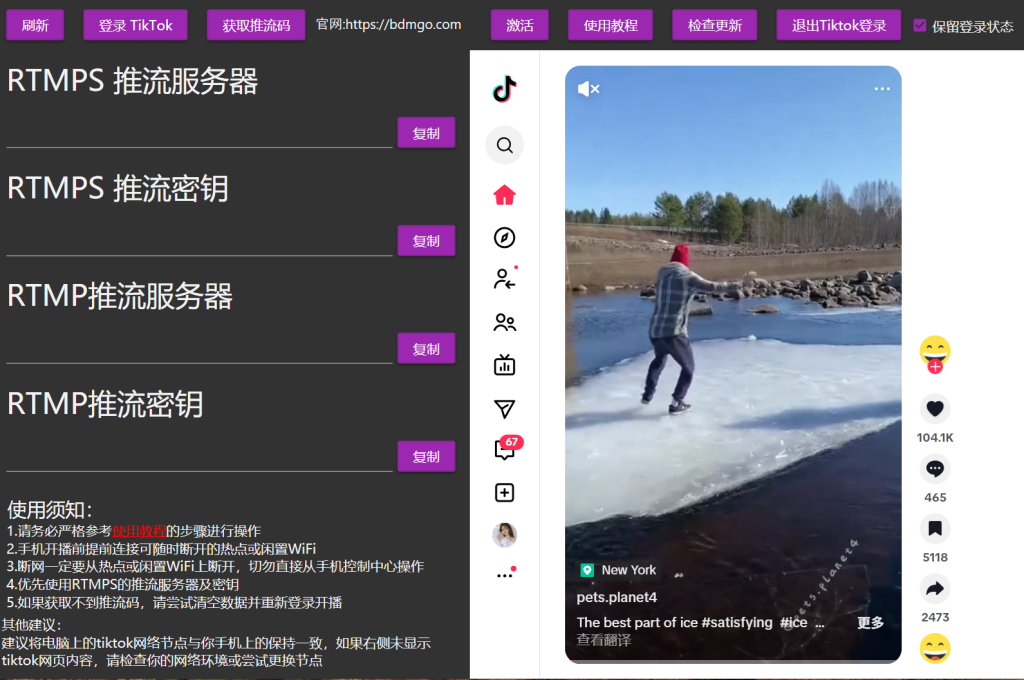Open the video three-dots options menu
1024x680 pixels.
pos(881,89)
